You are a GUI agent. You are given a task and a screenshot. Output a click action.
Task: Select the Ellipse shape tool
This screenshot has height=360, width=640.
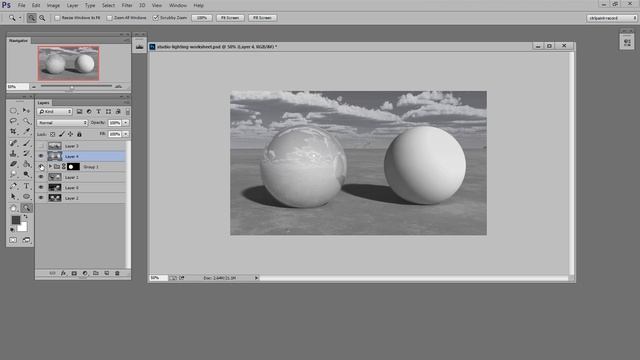click(27, 197)
